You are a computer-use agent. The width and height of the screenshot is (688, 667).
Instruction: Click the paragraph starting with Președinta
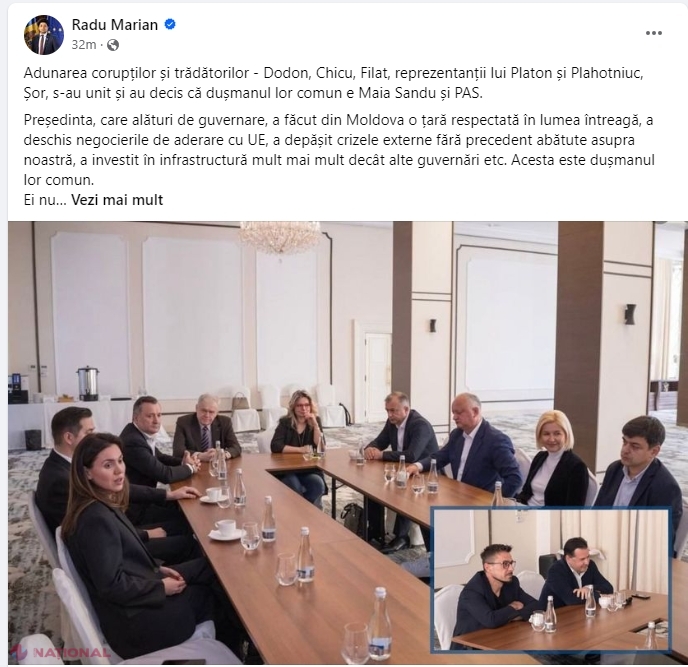[x=339, y=150]
